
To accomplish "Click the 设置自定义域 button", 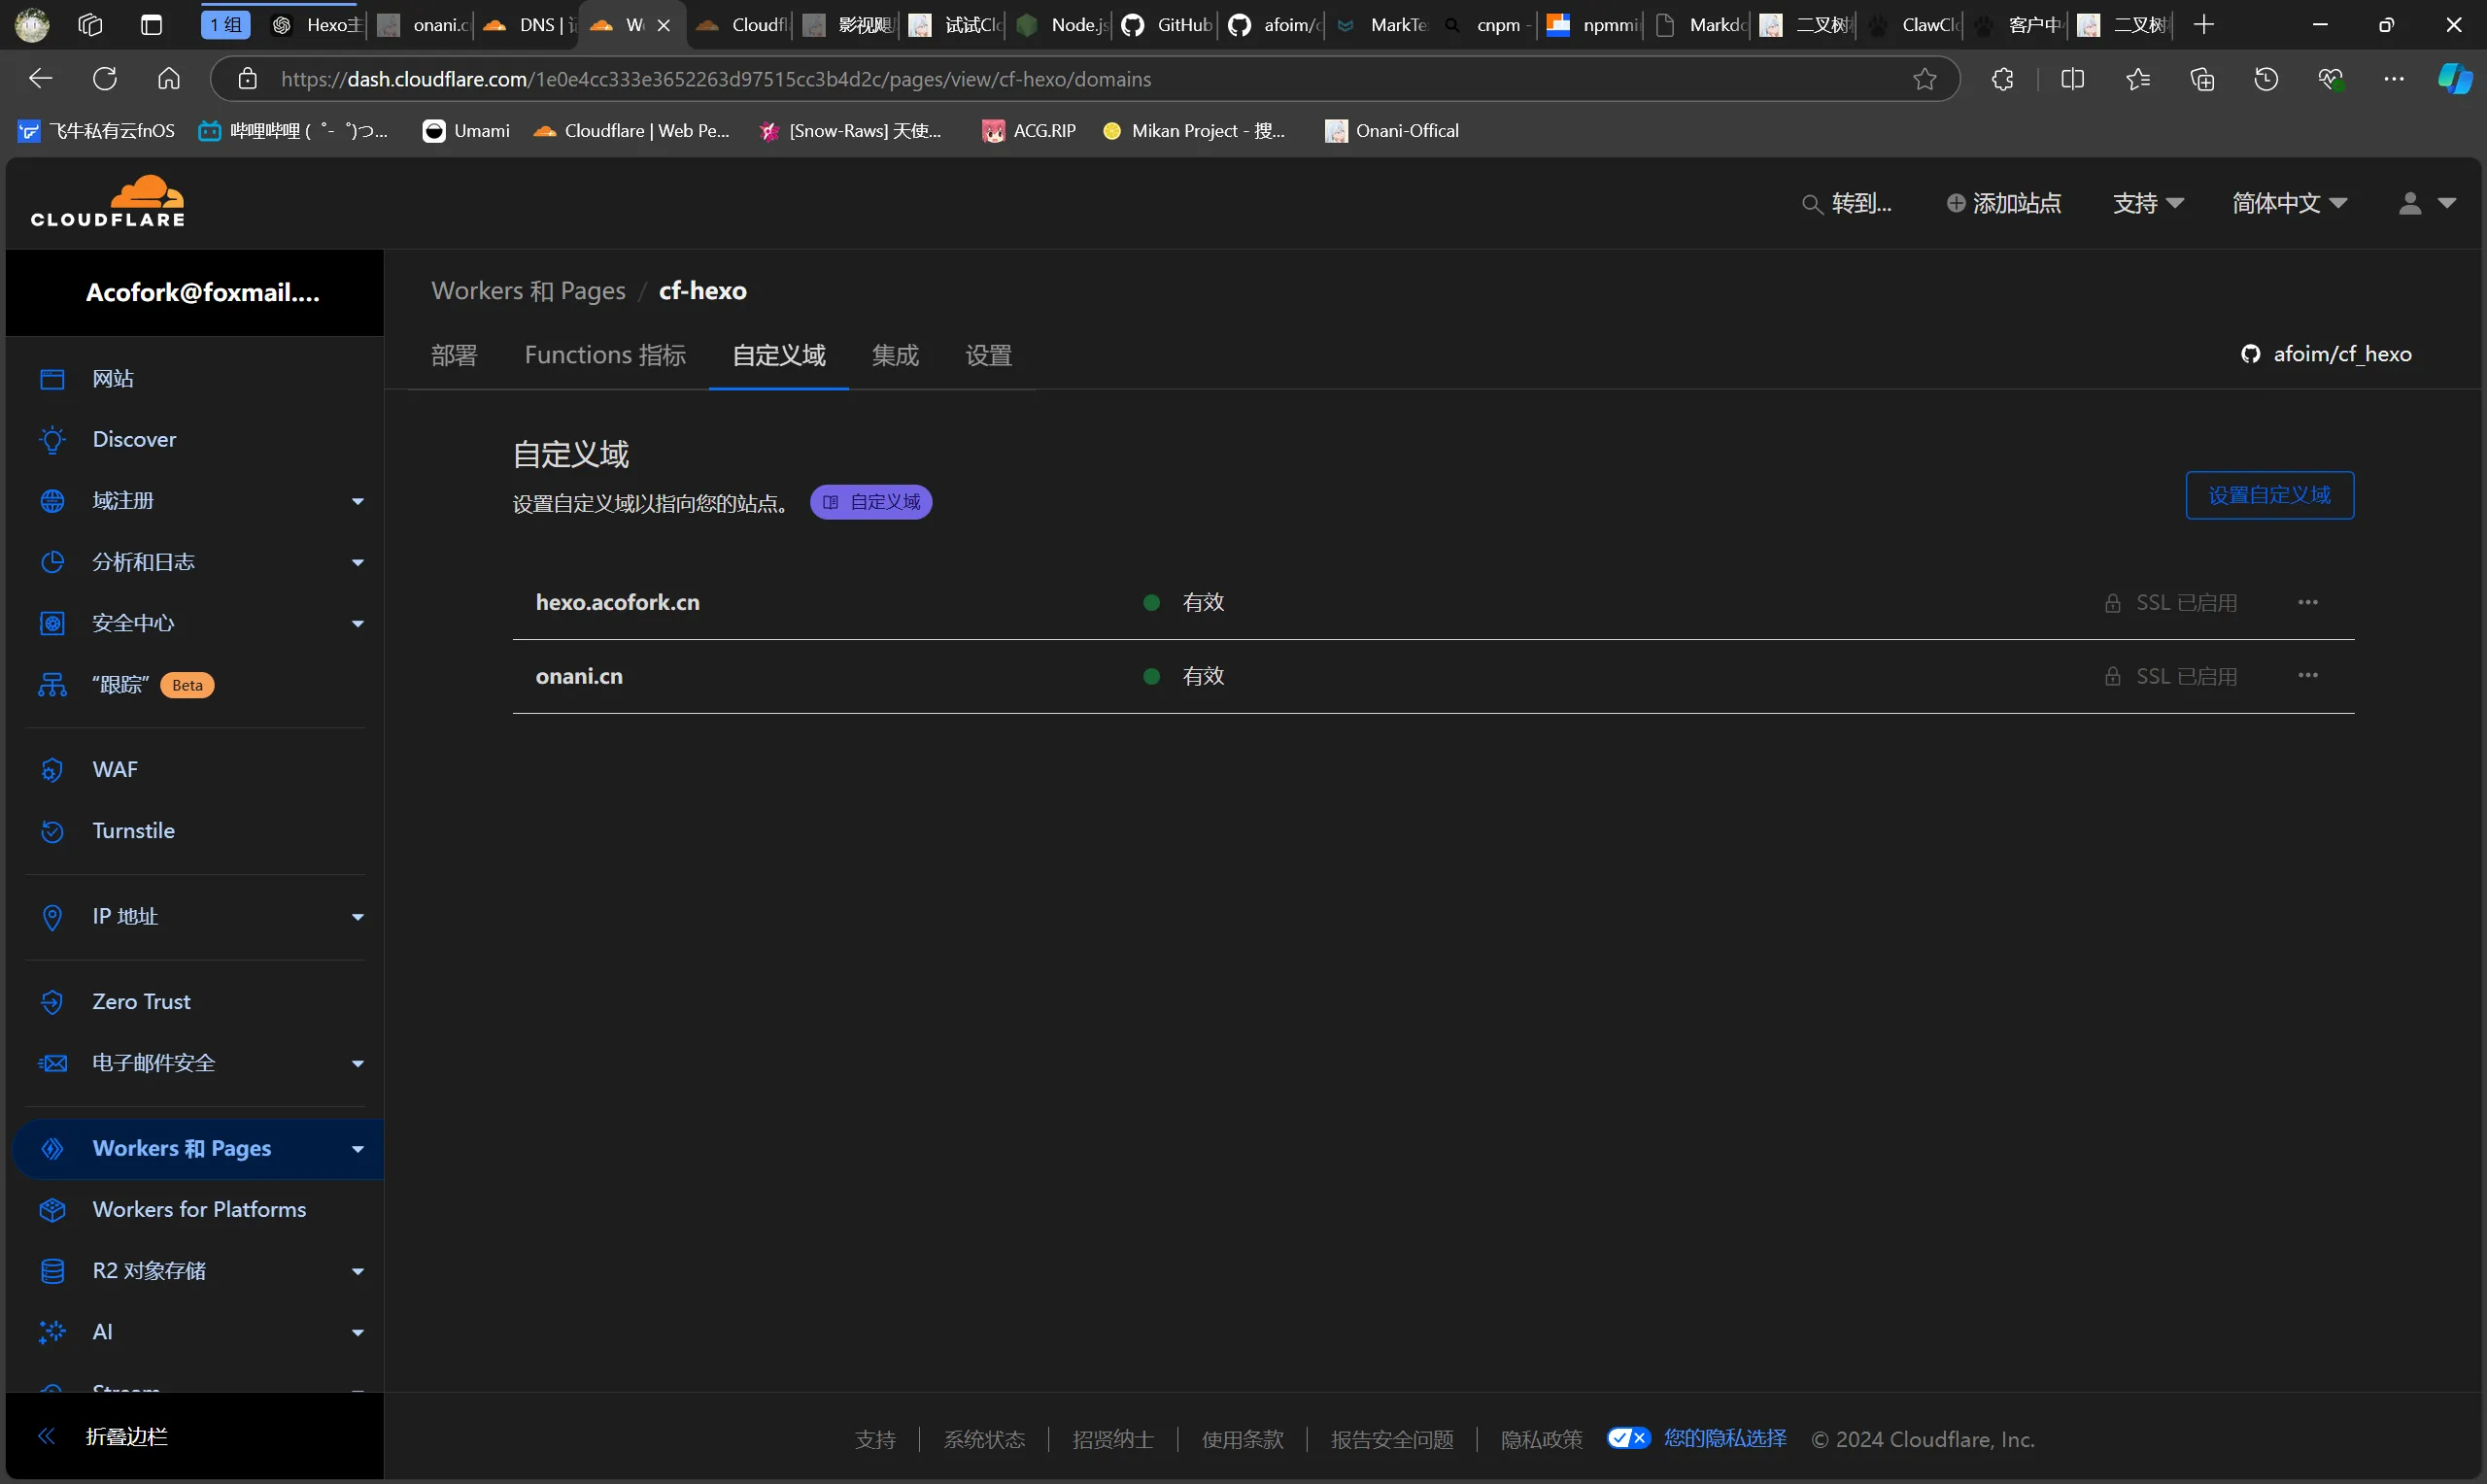I will coord(2269,495).
